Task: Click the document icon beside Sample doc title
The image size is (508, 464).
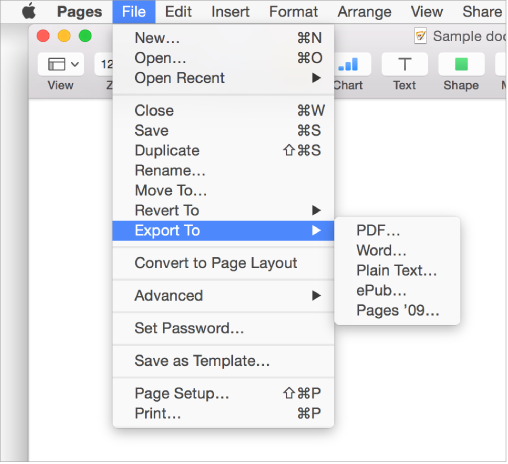Action: click(420, 36)
